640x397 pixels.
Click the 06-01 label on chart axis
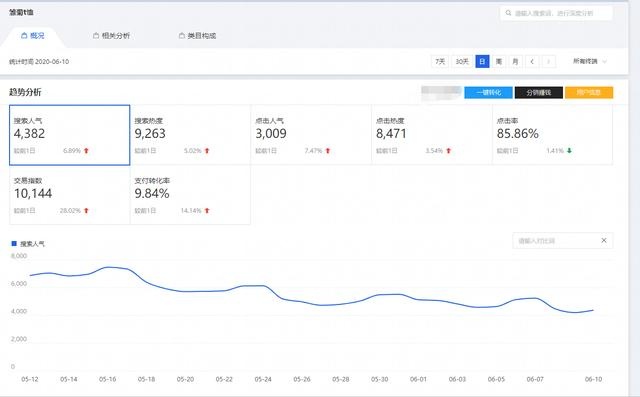(x=418, y=379)
